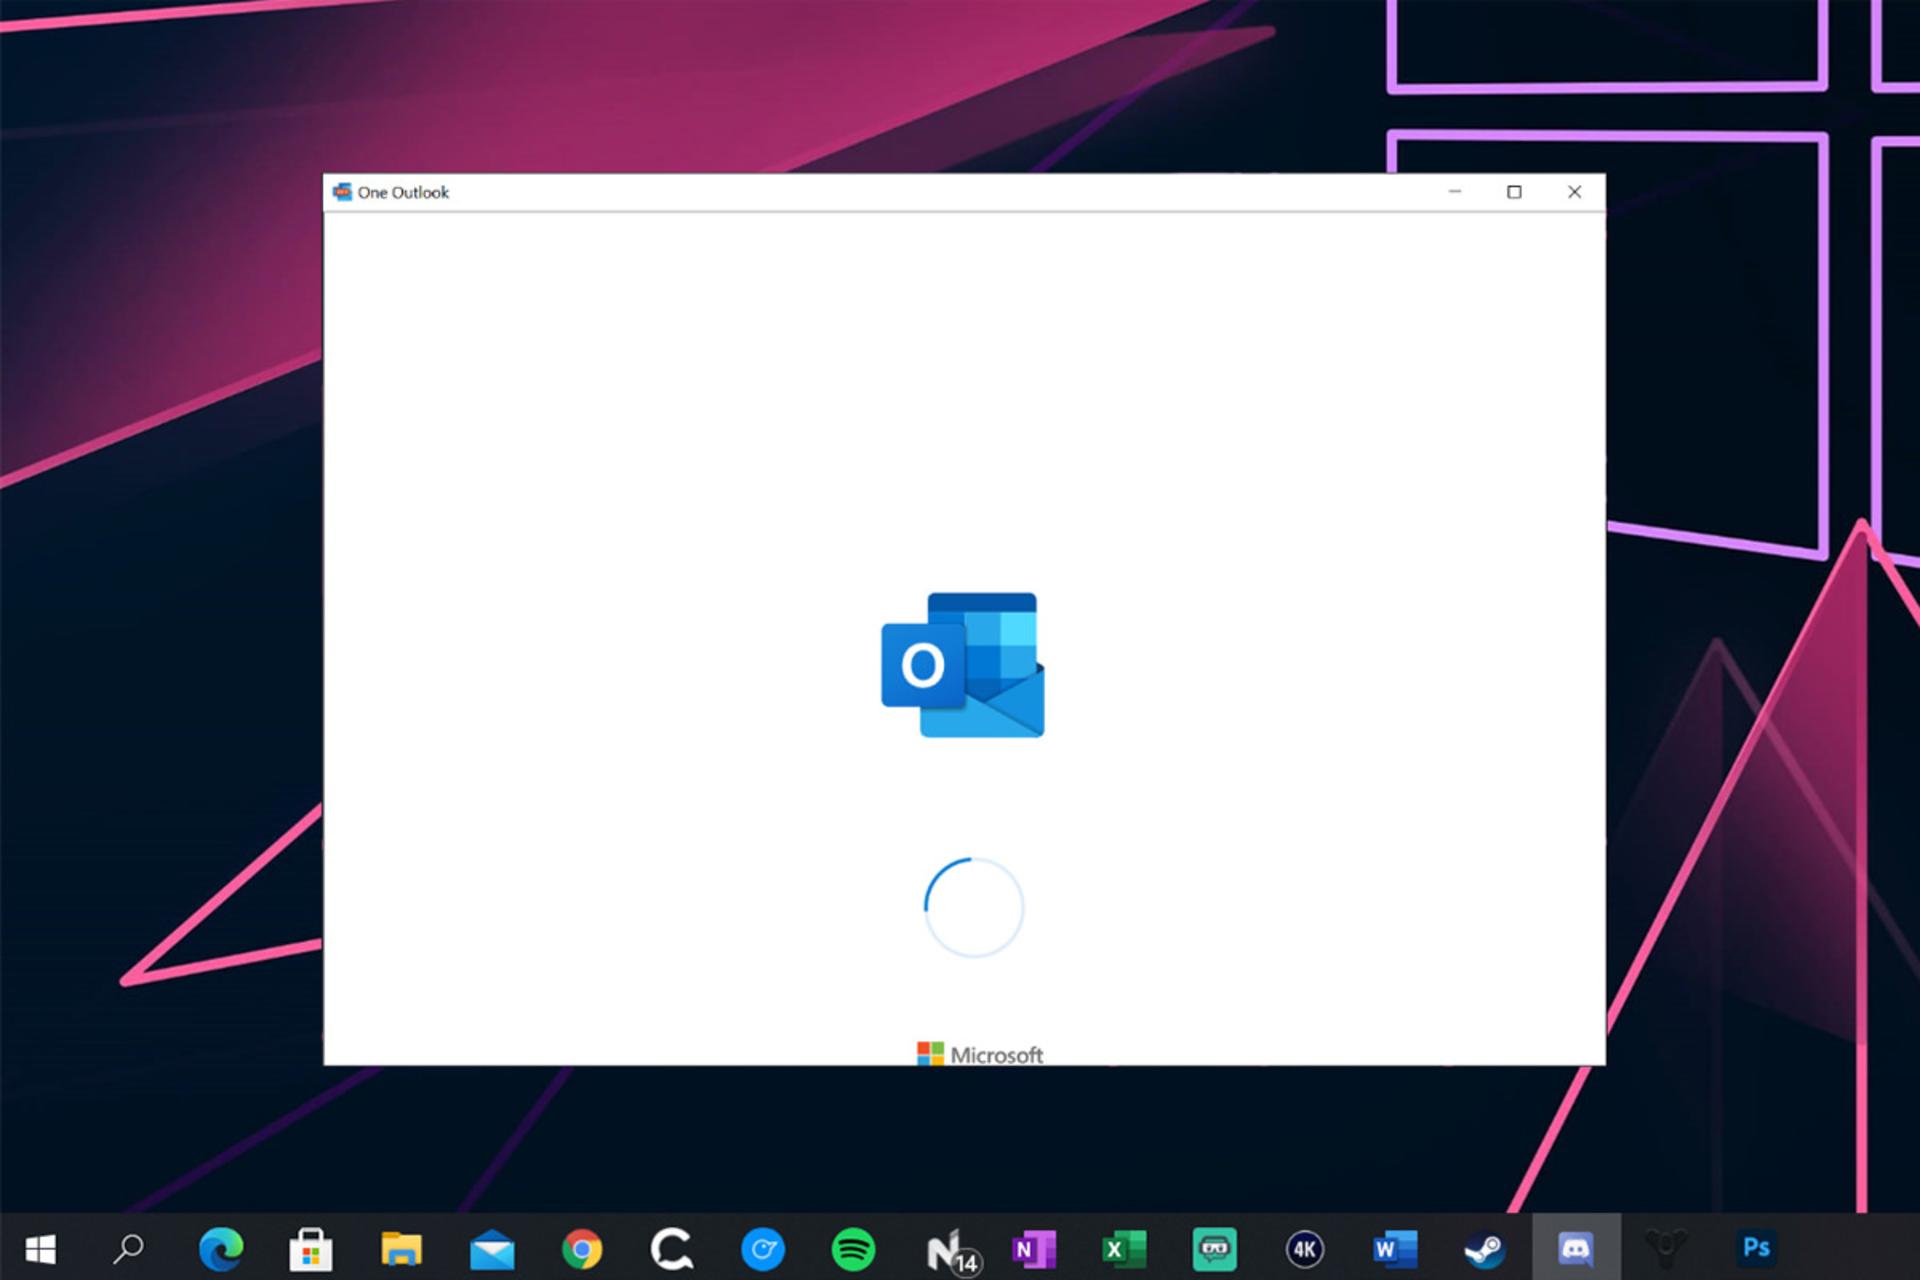Viewport: 1920px width, 1280px height.
Task: Click the taskbar search magnifier
Action: (129, 1248)
